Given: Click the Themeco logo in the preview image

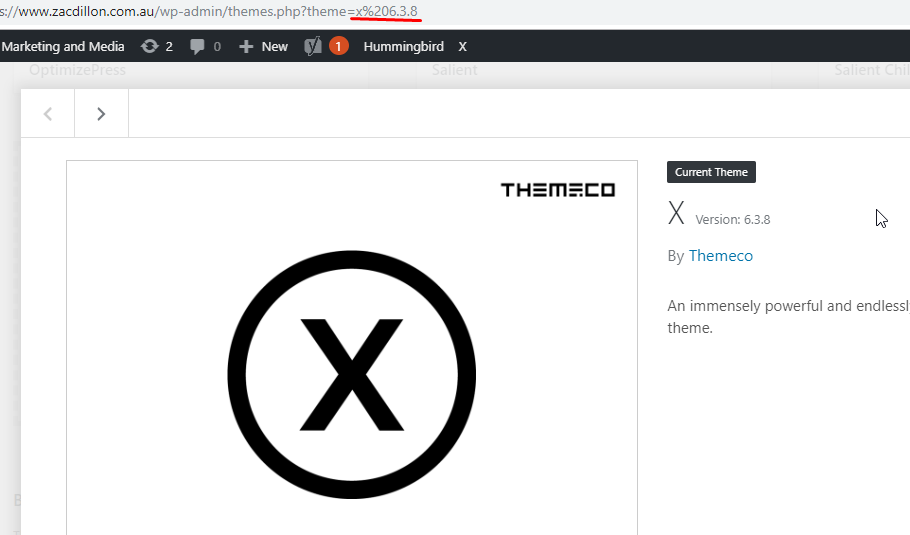Looking at the screenshot, I should [x=557, y=190].
